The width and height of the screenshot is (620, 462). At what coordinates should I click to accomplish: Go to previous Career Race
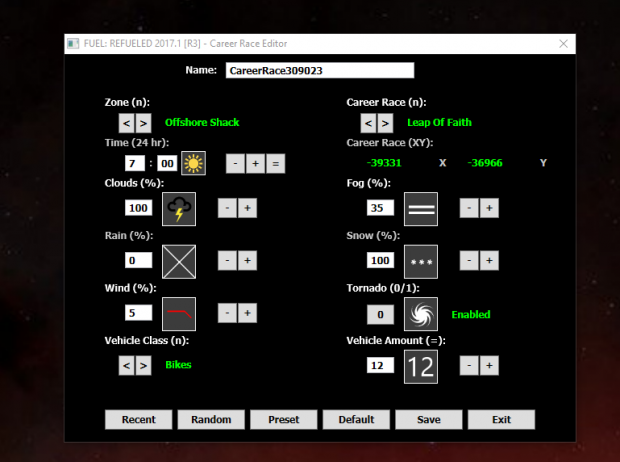point(369,123)
